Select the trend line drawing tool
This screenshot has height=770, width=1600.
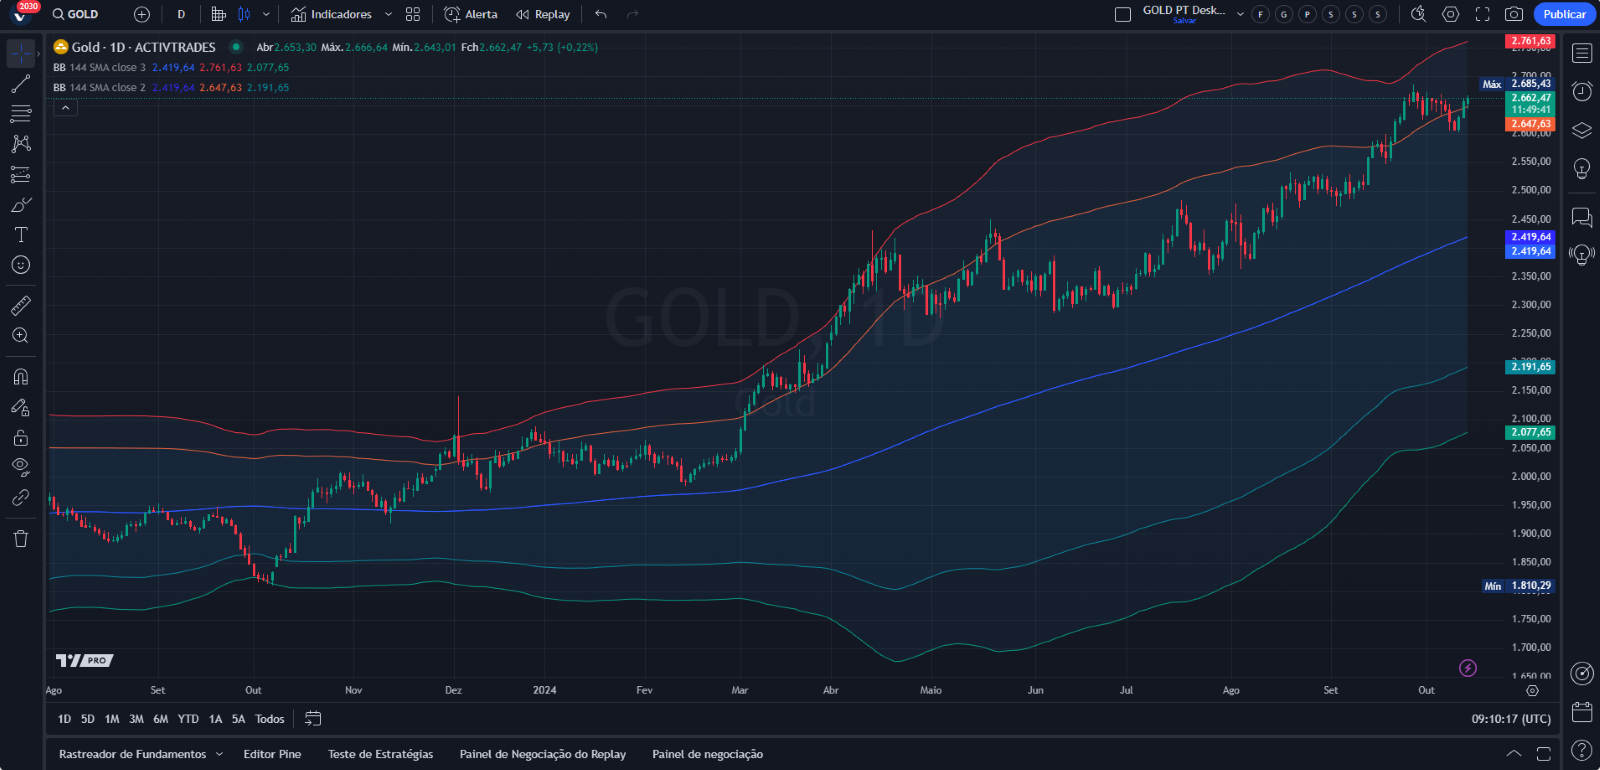click(x=20, y=84)
